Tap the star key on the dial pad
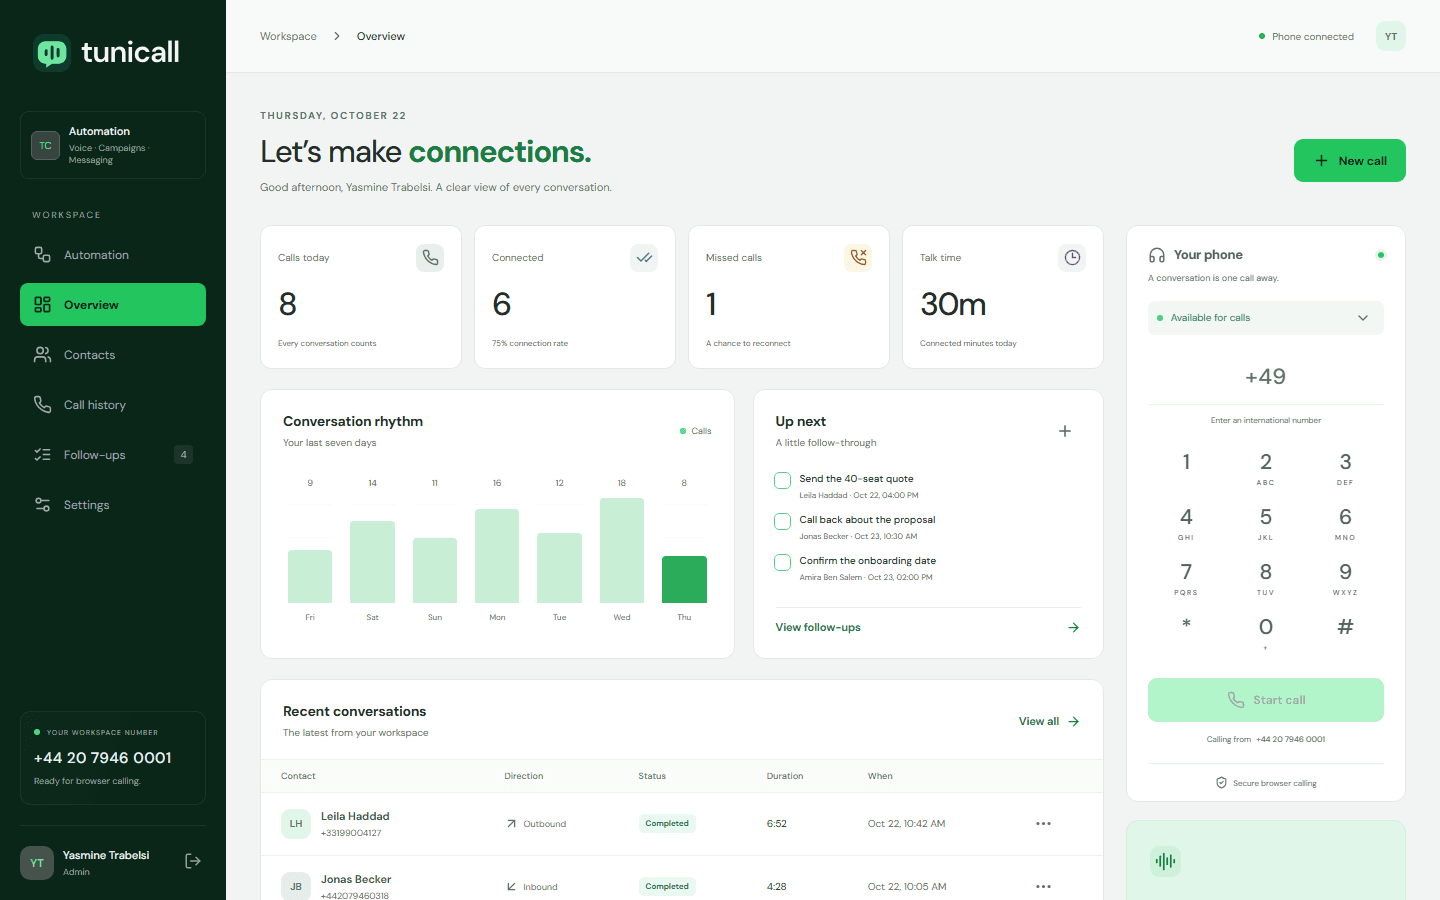Viewport: 1440px width, 900px height. [x=1186, y=627]
